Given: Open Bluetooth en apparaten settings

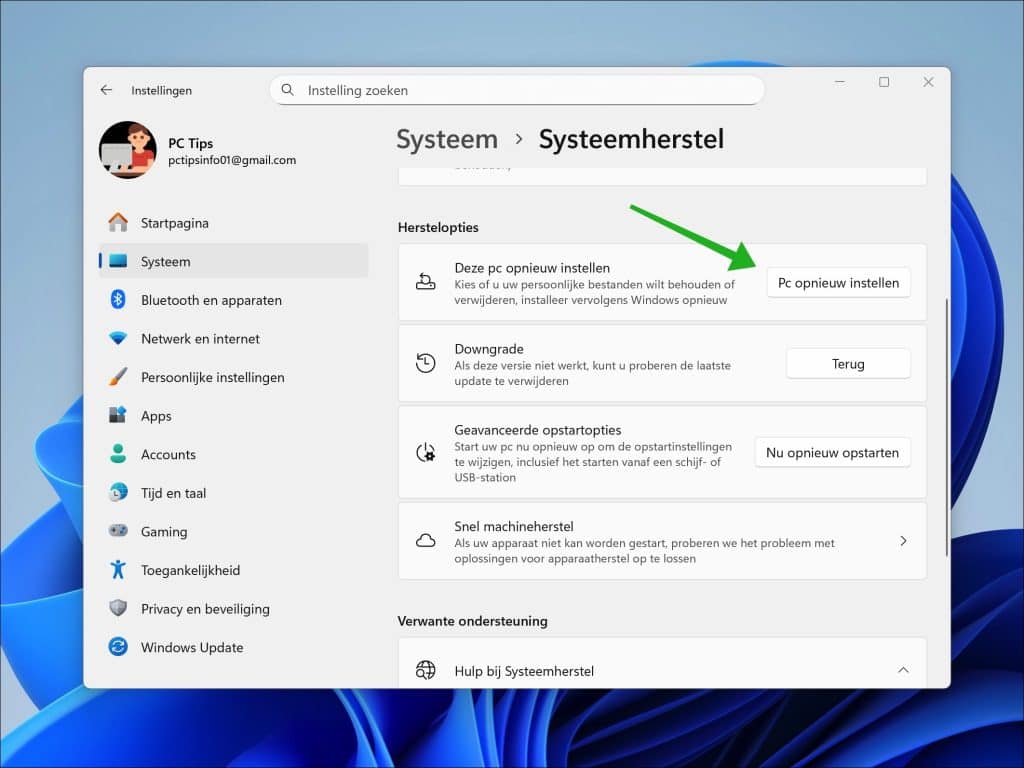Looking at the screenshot, I should click(x=234, y=300).
